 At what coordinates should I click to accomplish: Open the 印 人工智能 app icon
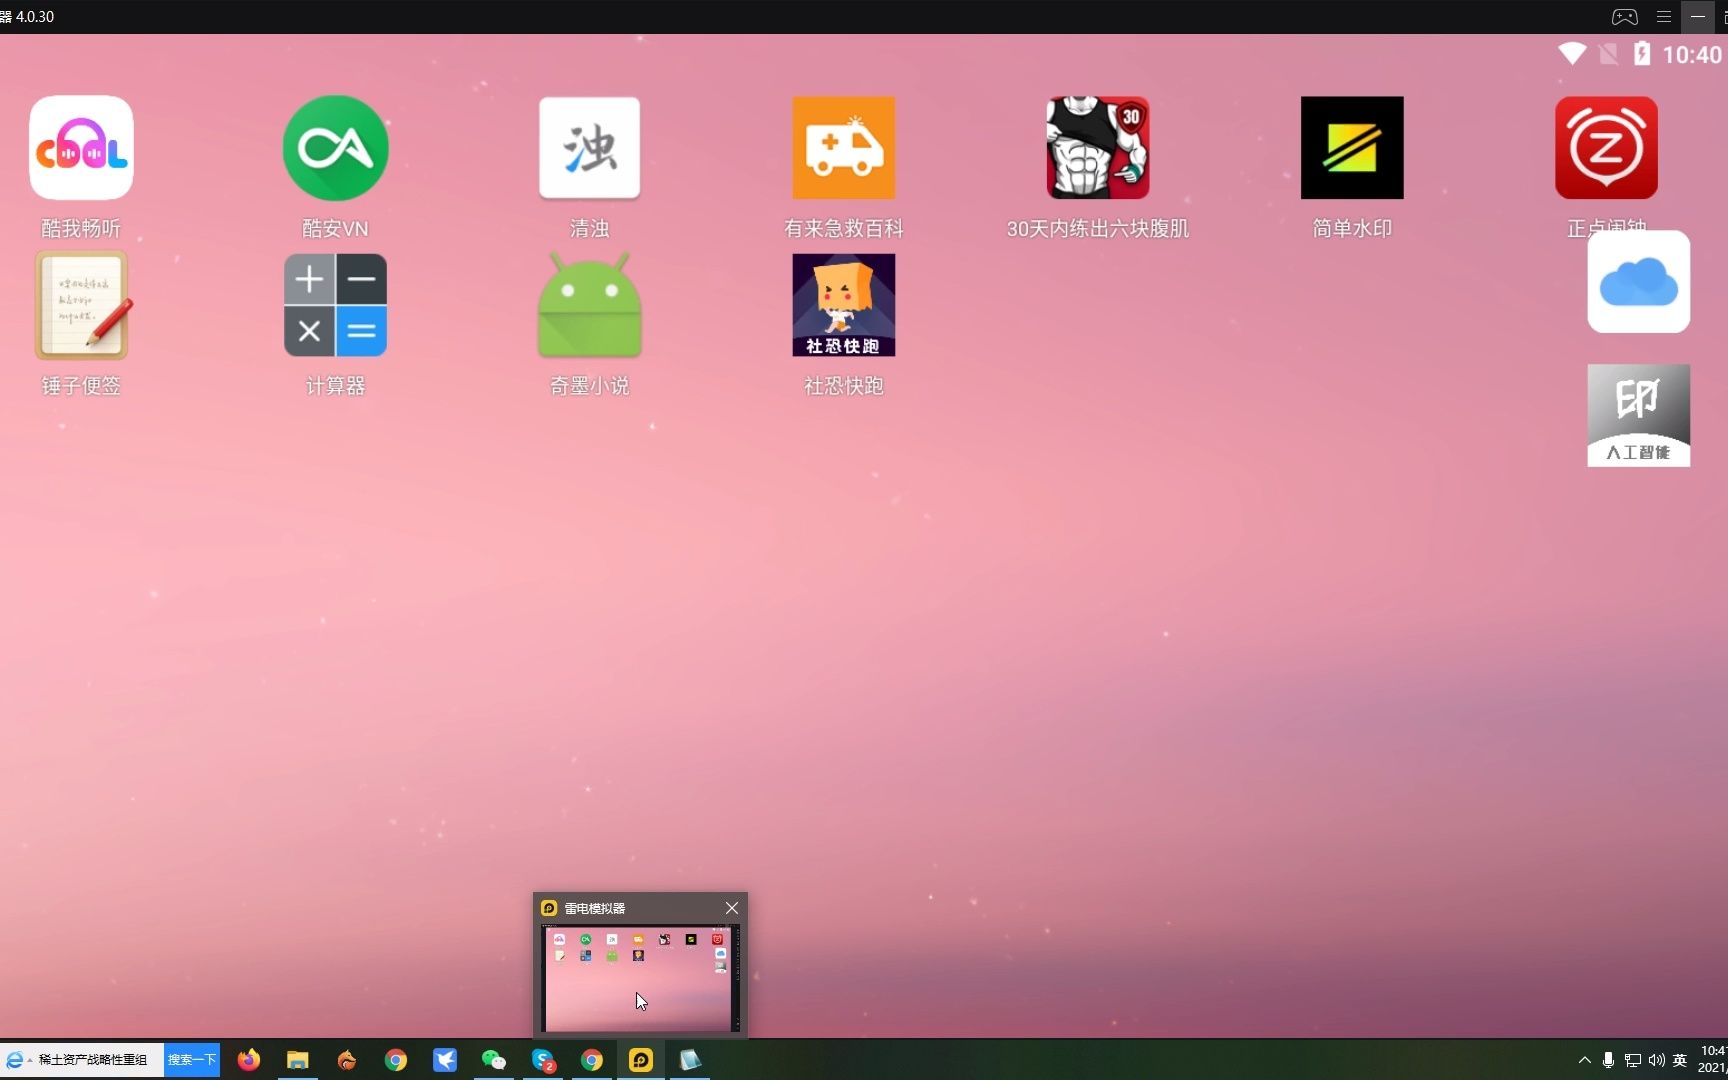(x=1638, y=415)
